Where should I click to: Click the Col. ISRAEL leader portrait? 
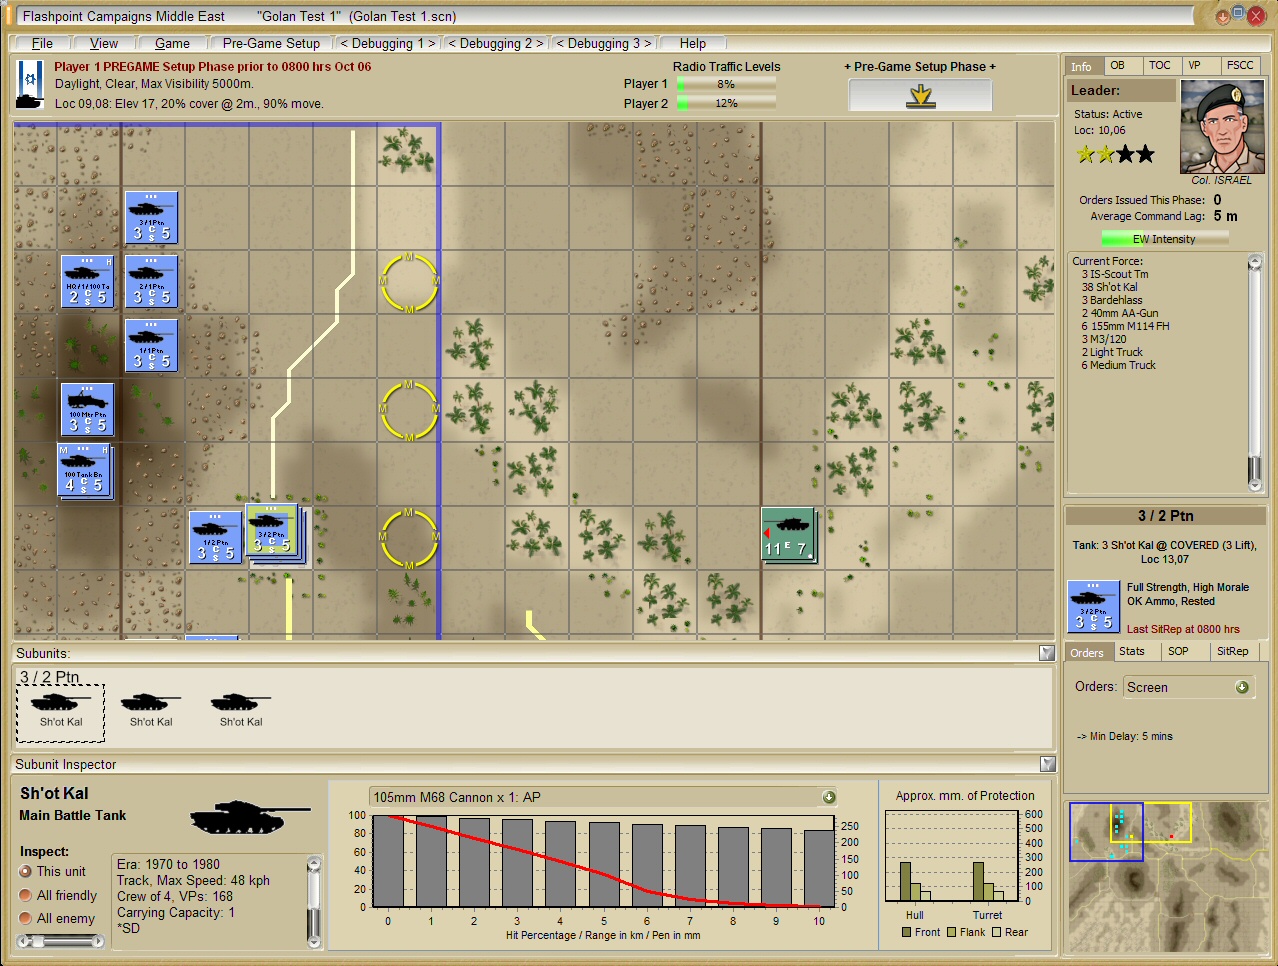pyautogui.click(x=1221, y=127)
